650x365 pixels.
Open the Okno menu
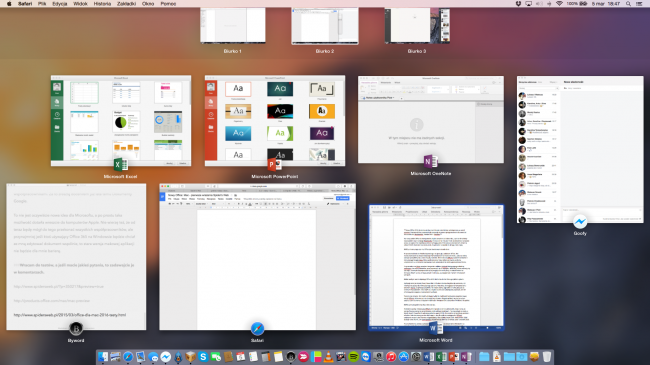[148, 4]
